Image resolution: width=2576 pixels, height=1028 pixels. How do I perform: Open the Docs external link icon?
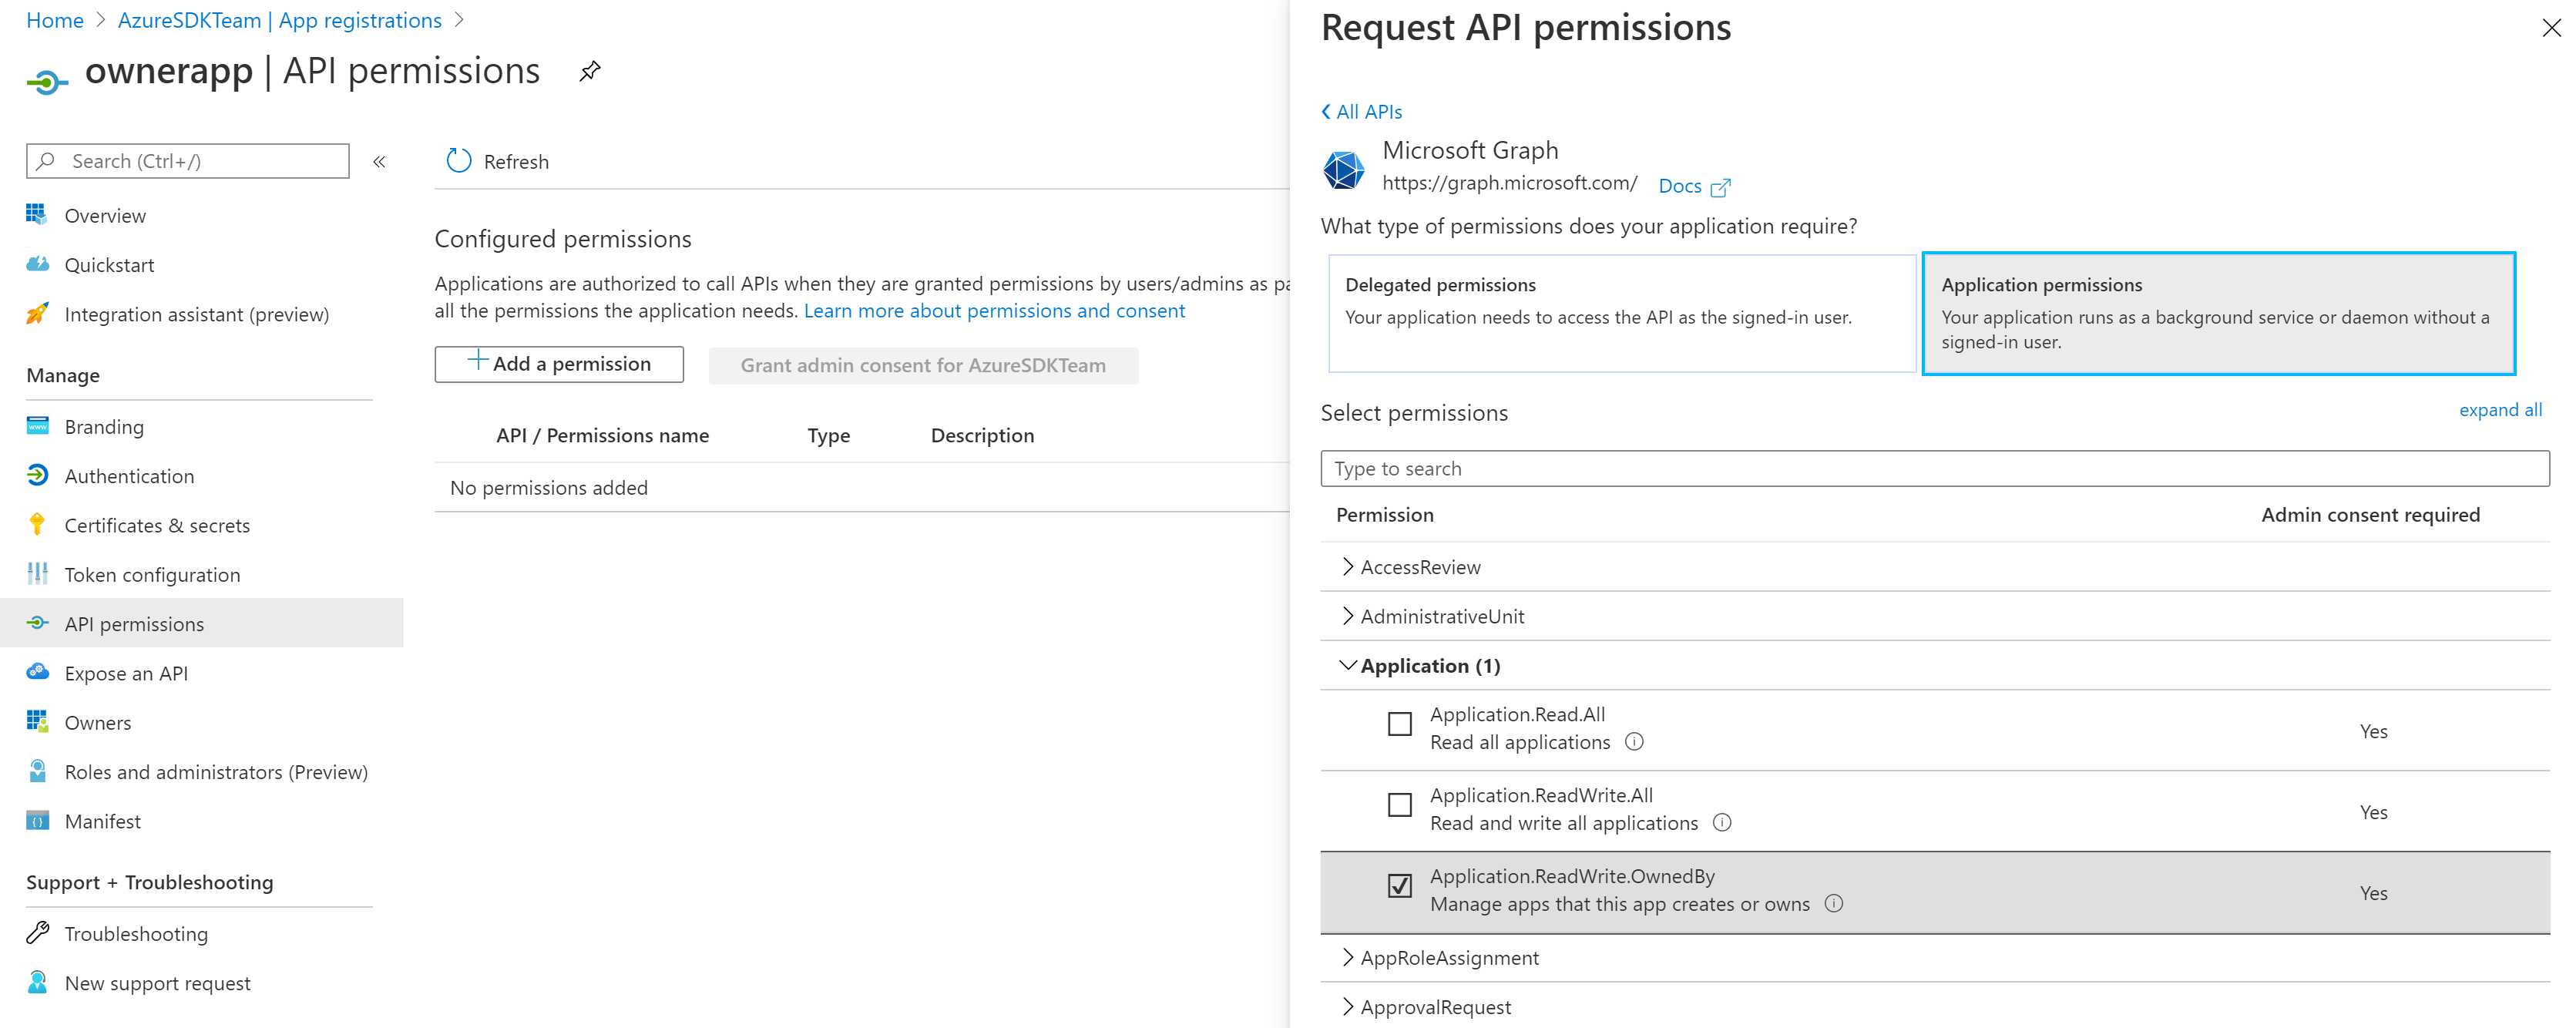(1720, 187)
